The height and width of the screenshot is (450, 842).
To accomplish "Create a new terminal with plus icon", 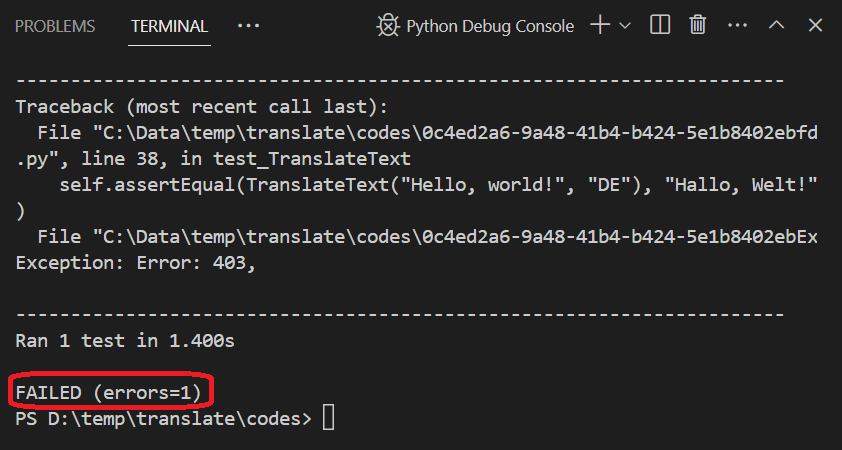I will point(600,25).
